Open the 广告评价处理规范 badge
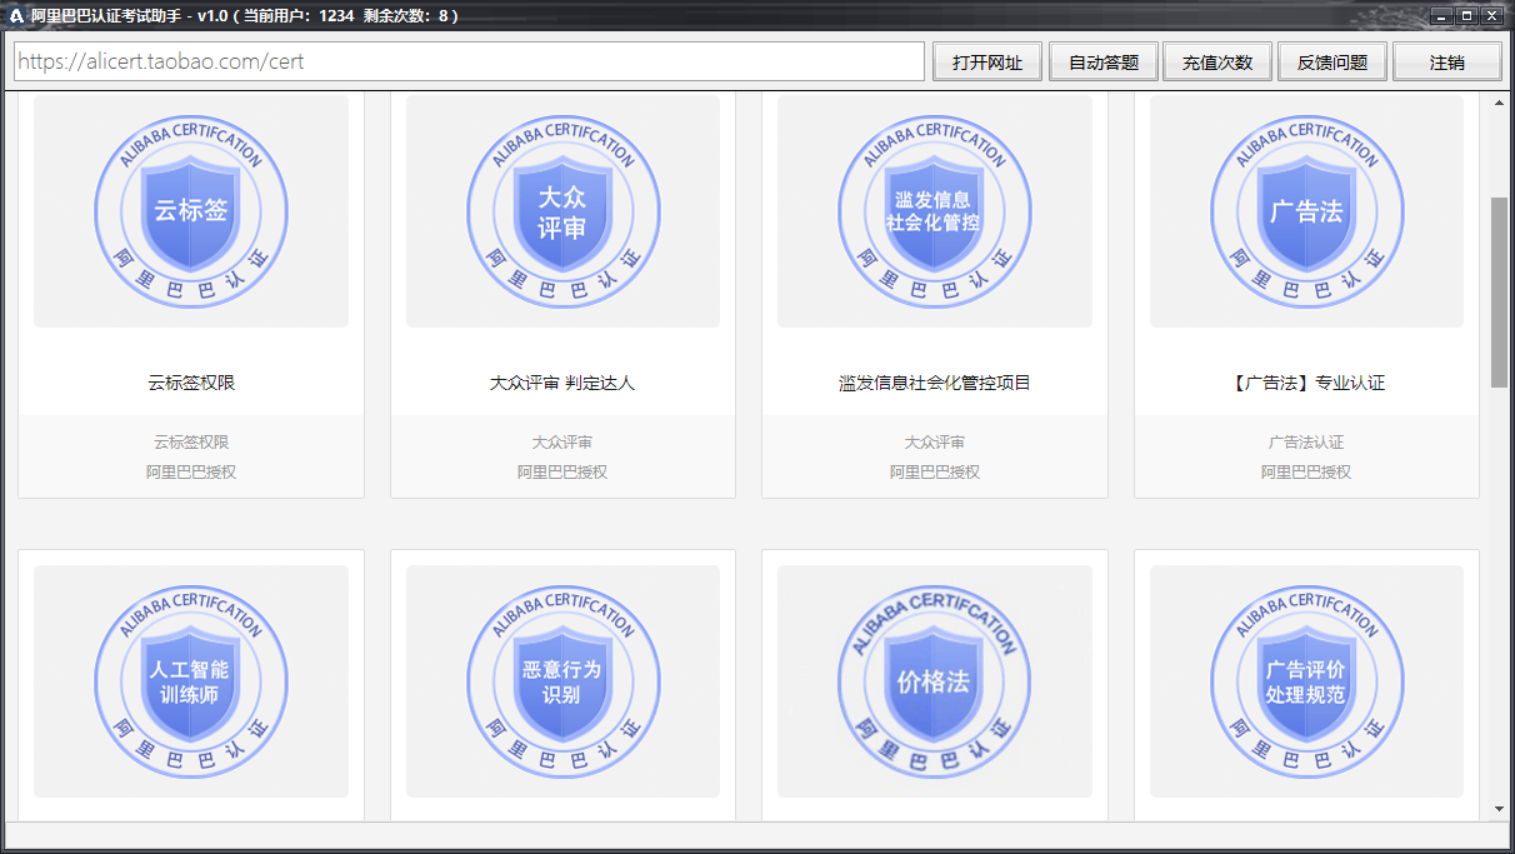This screenshot has height=854, width=1515. pos(1306,681)
